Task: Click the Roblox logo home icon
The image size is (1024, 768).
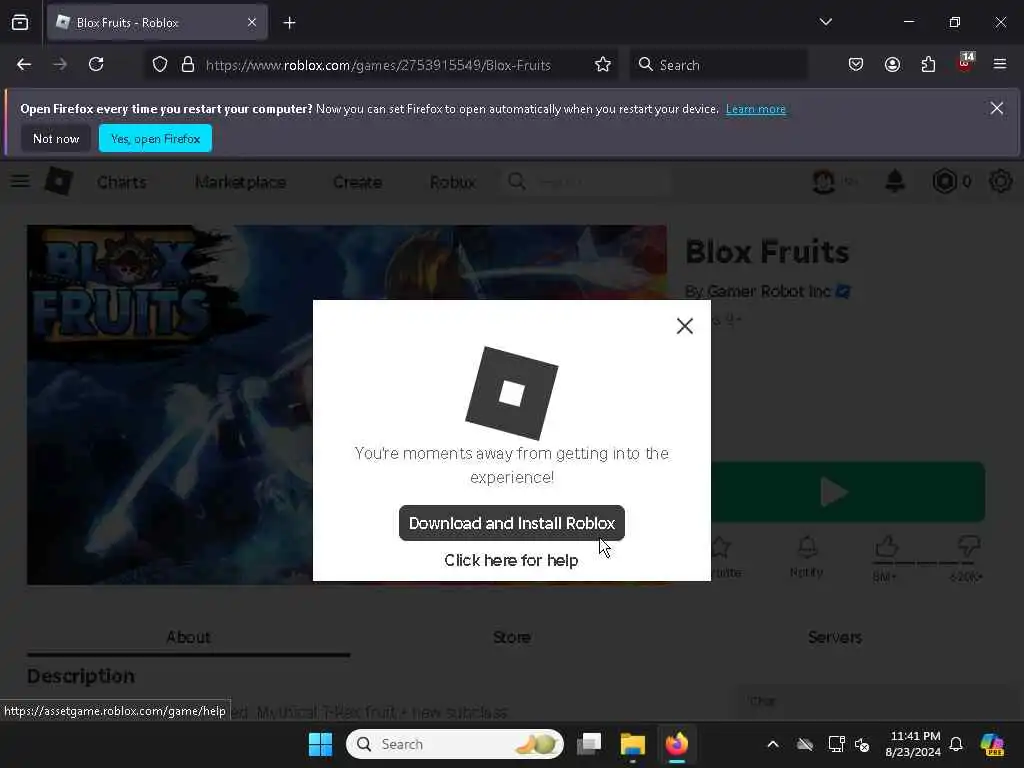Action: pos(59,181)
